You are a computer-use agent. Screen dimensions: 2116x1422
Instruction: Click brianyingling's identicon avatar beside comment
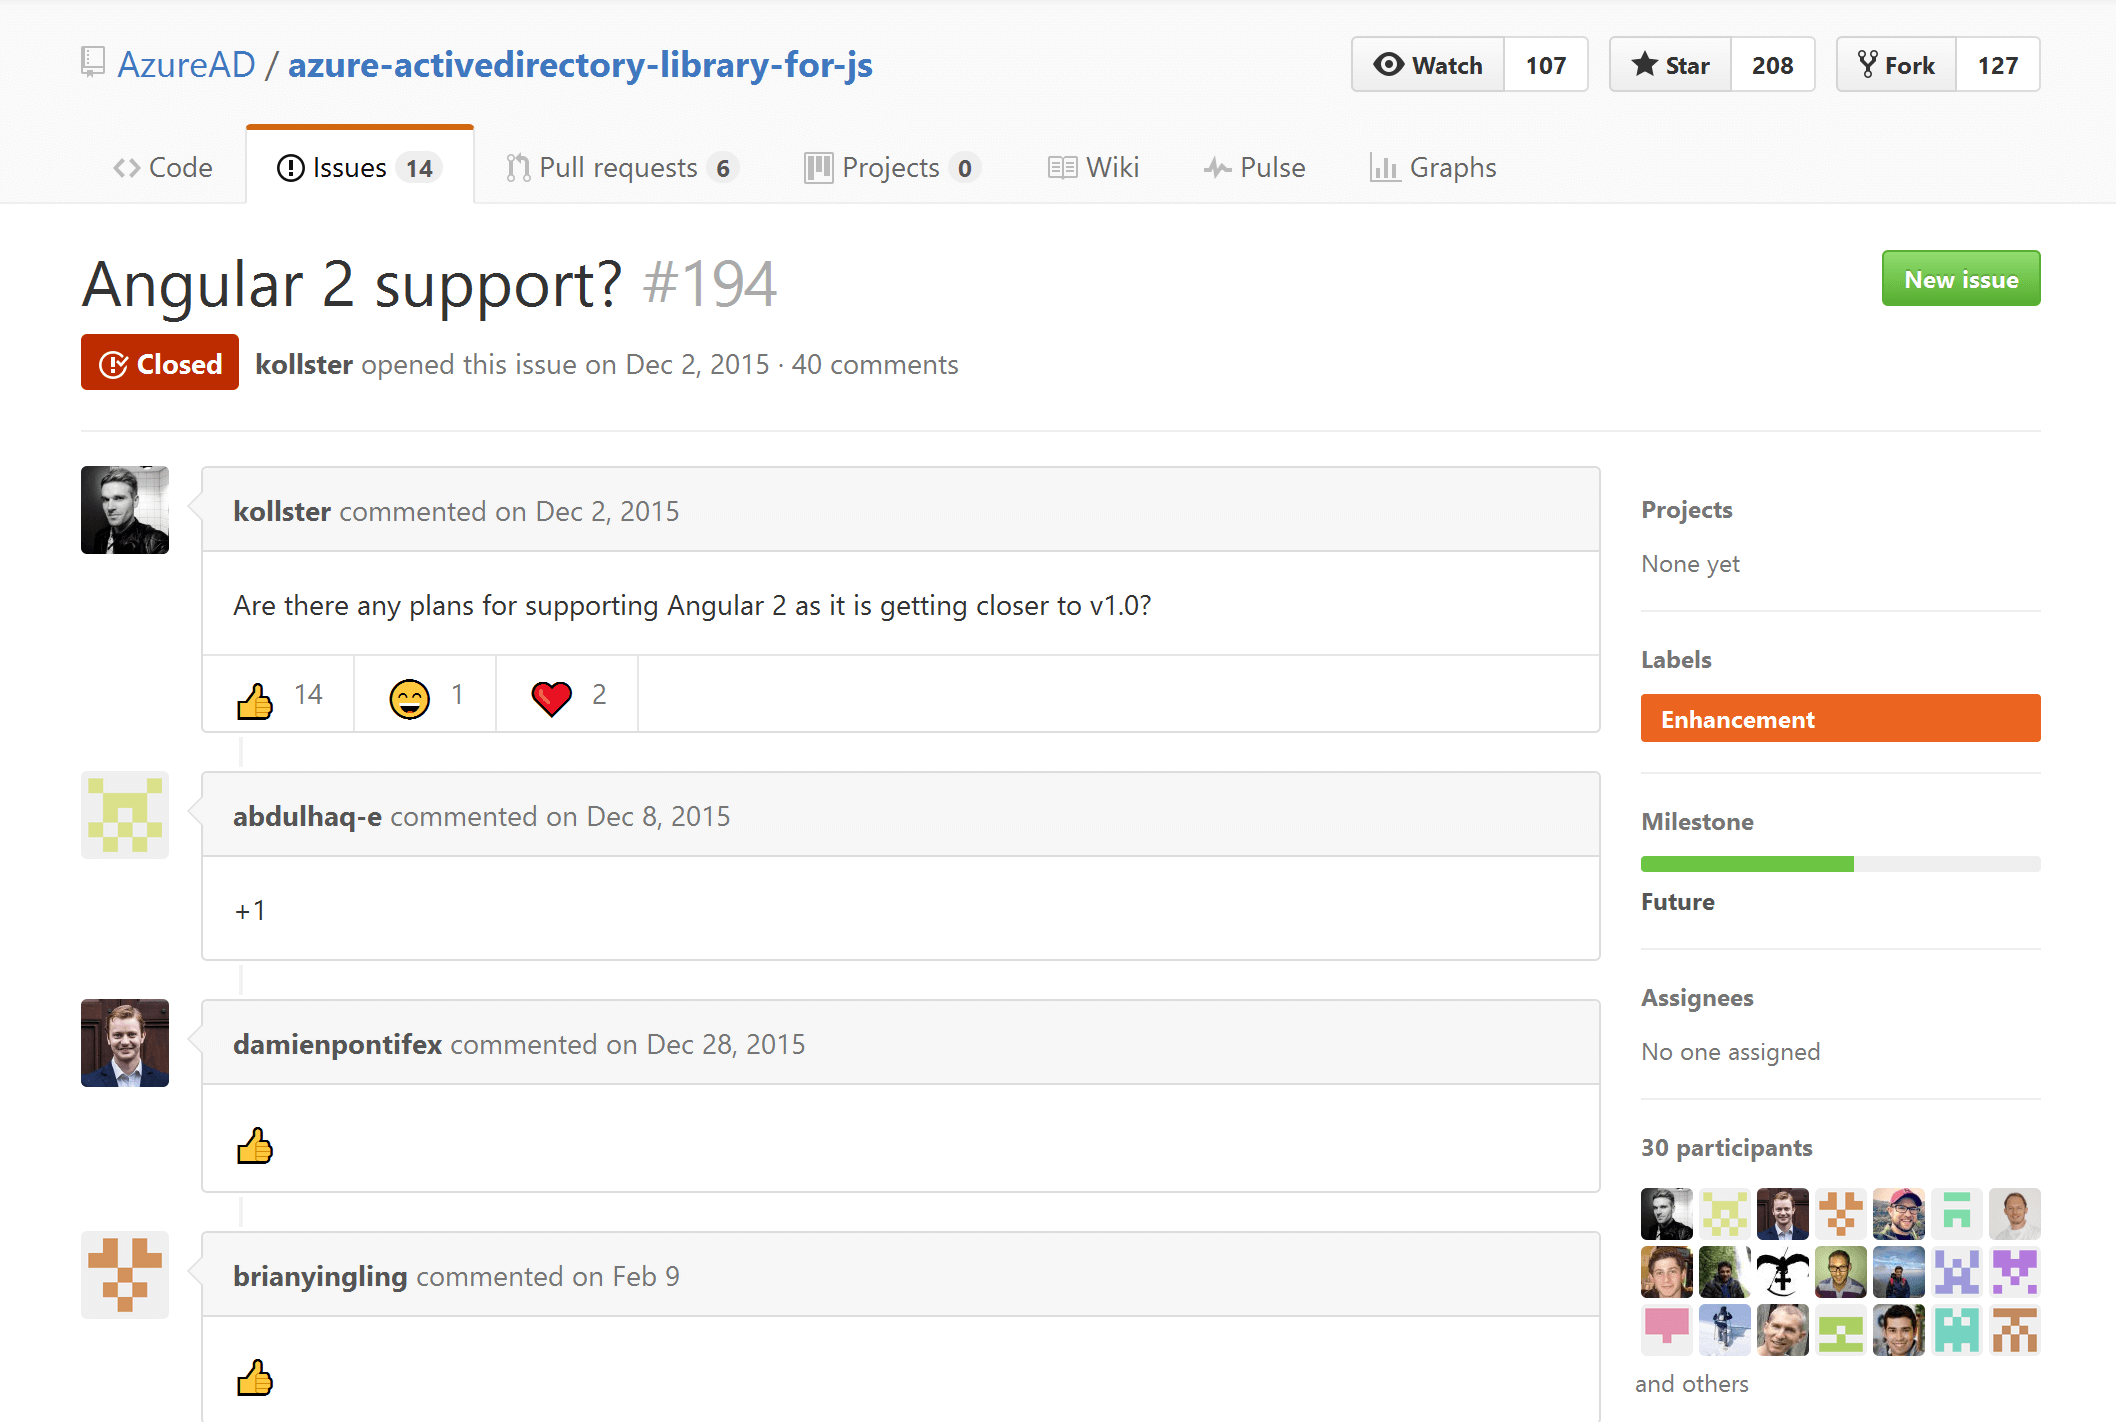click(x=125, y=1275)
